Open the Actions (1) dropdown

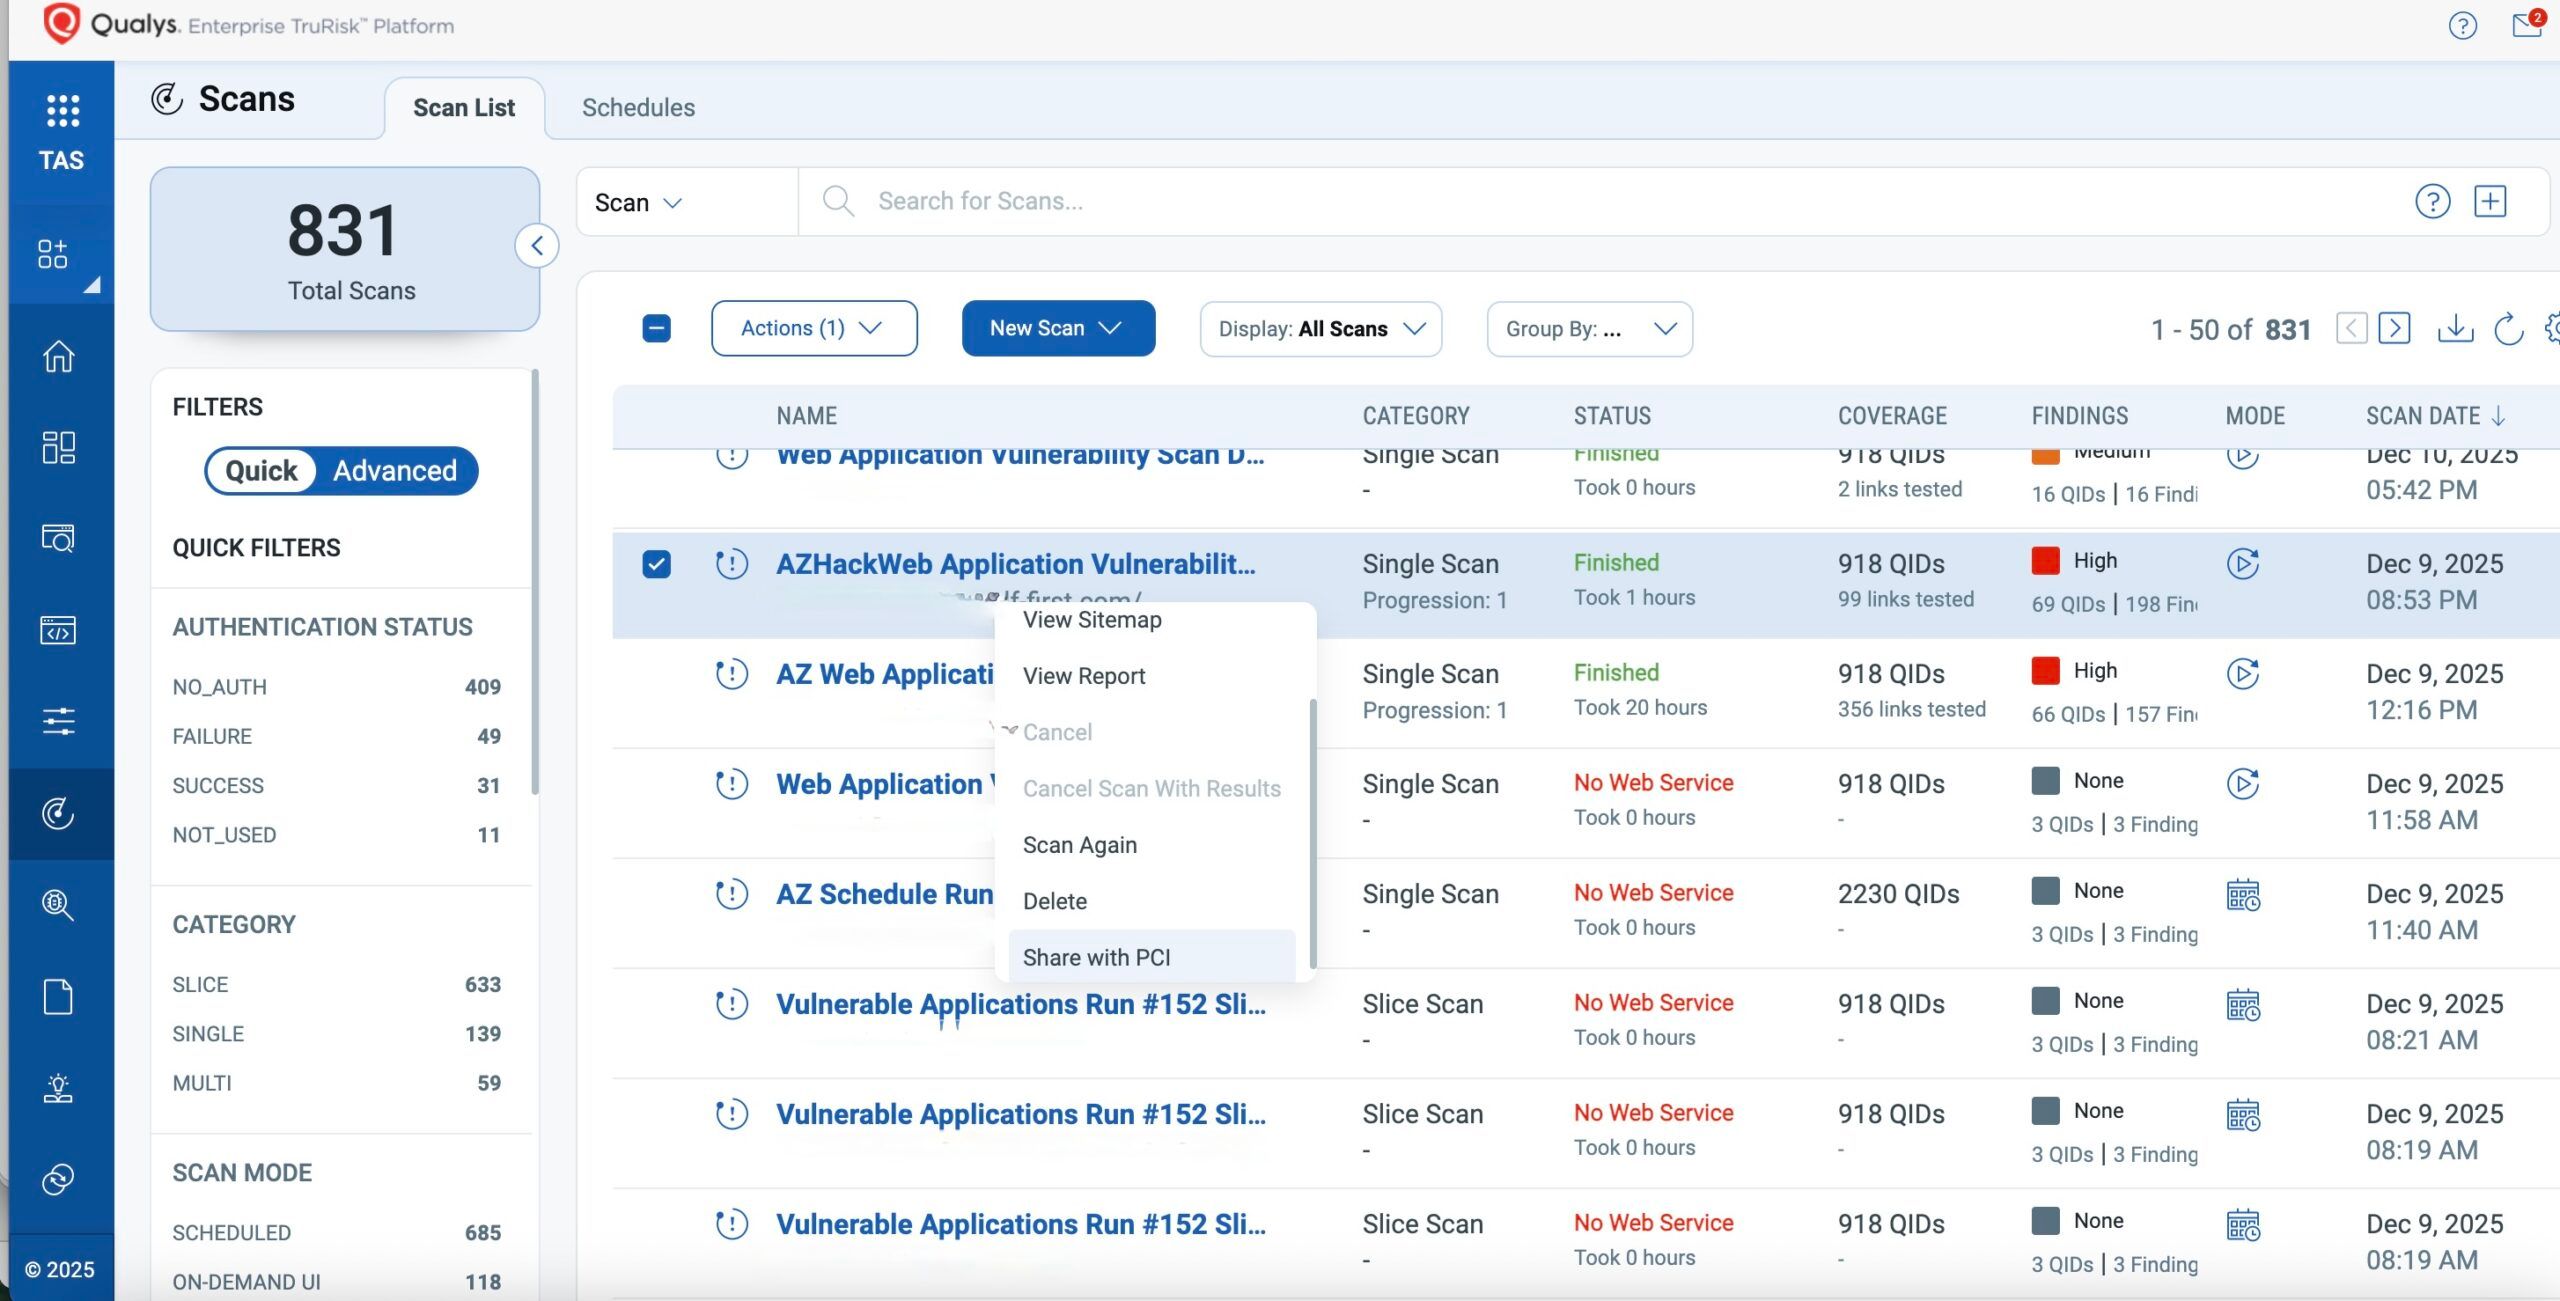click(x=814, y=328)
